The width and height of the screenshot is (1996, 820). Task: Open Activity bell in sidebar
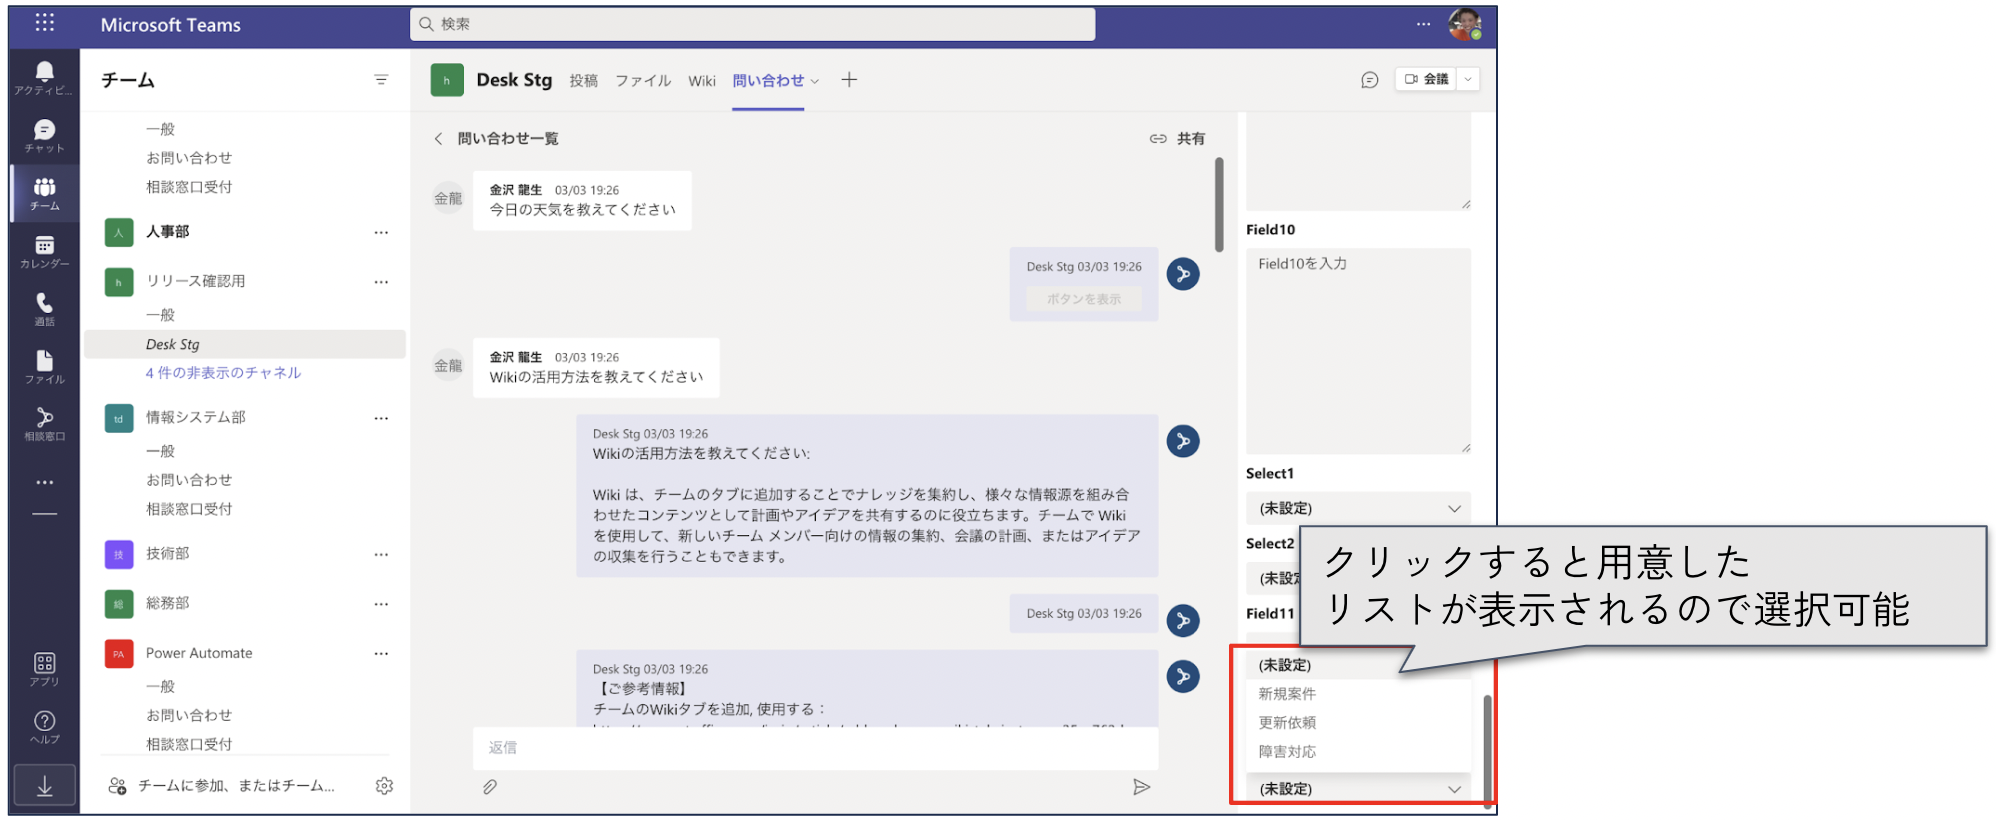tap(44, 77)
